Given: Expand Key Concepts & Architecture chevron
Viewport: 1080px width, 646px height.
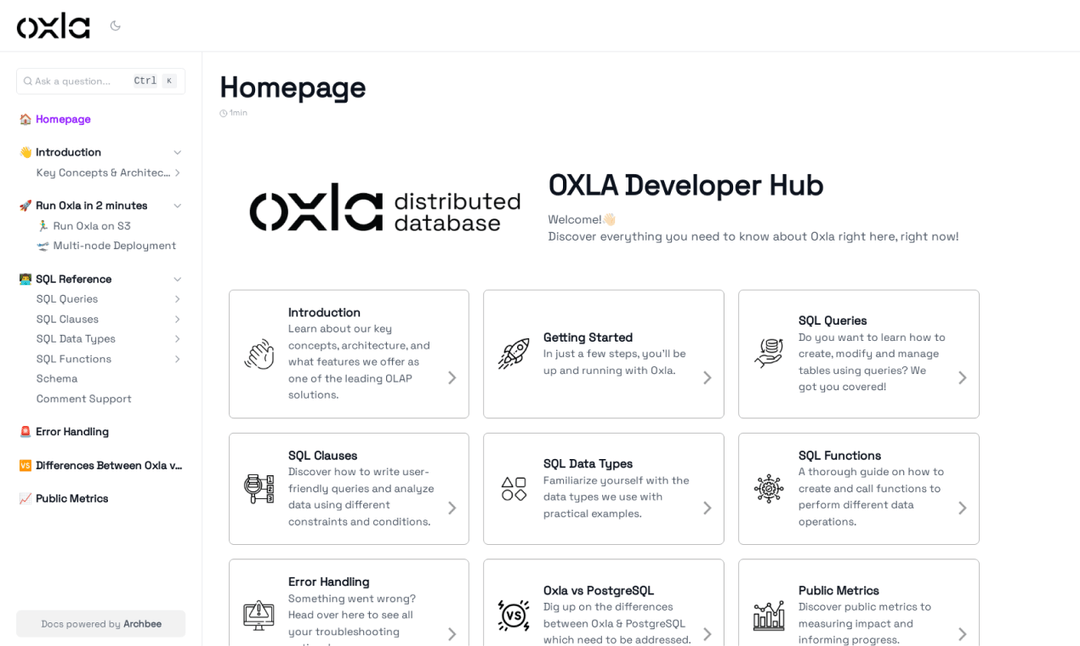Looking at the screenshot, I should click(177, 173).
